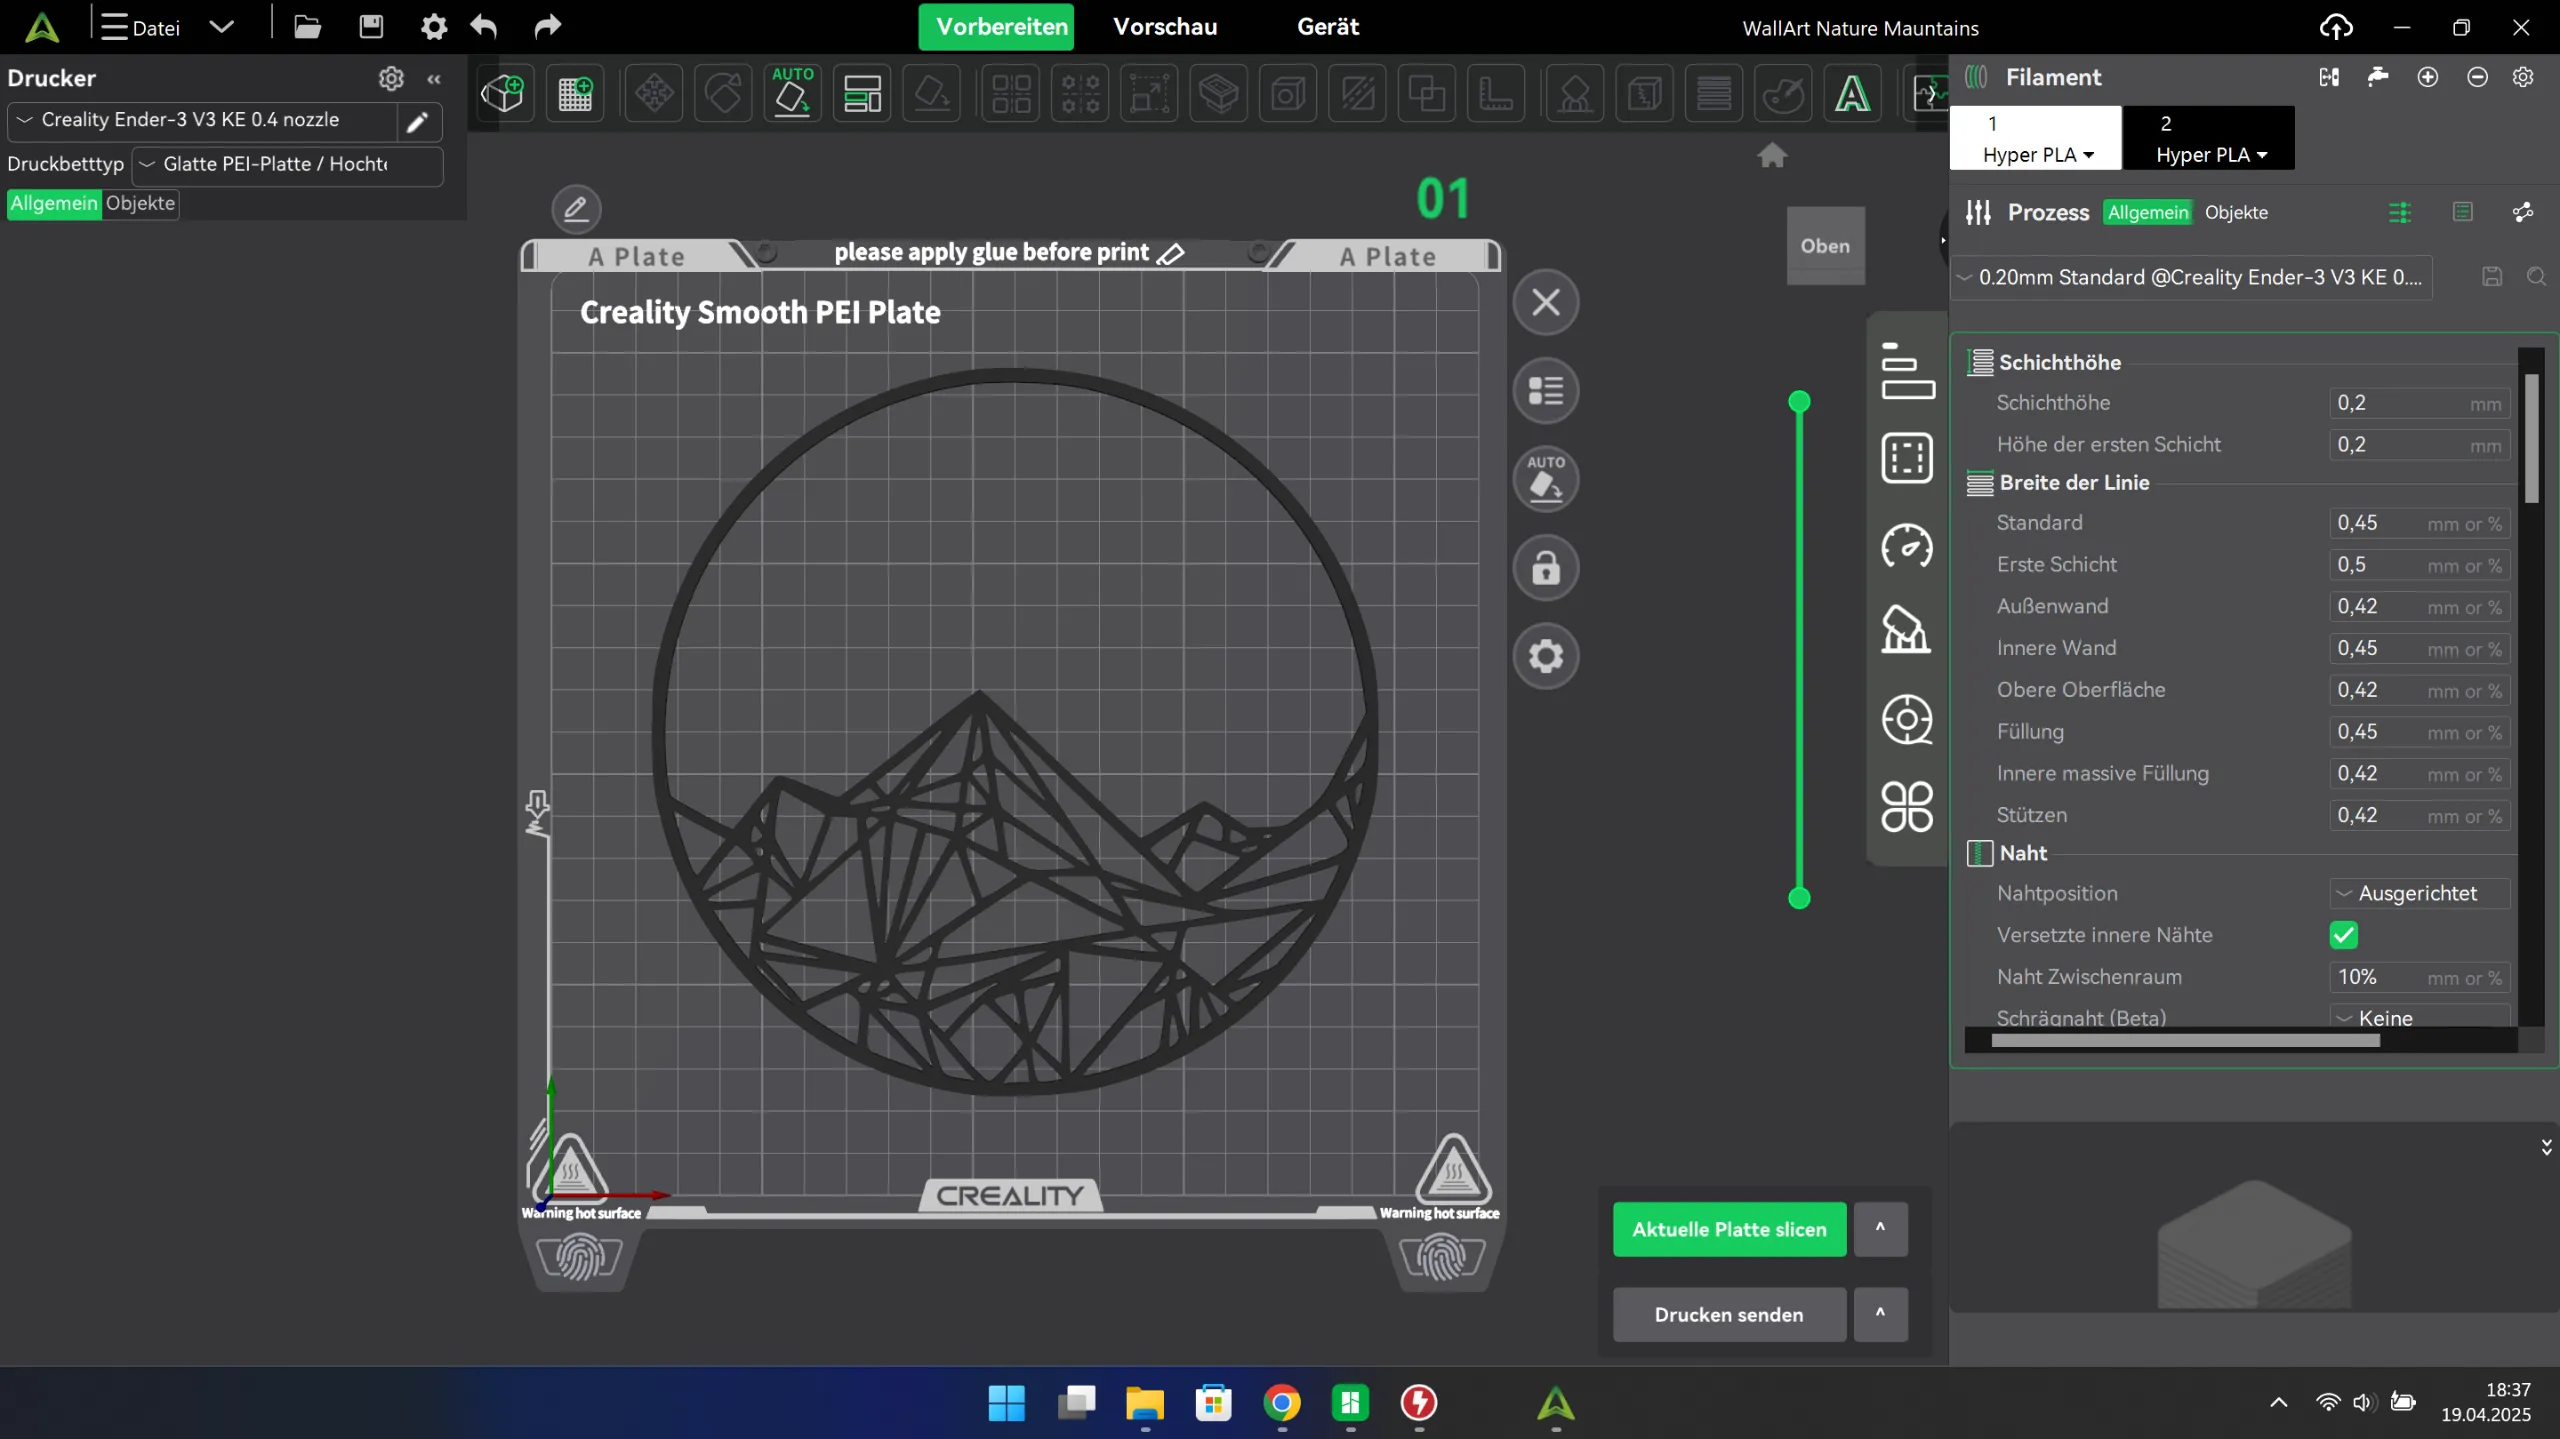Open the support settings sidebar icon
This screenshot has height=1439, width=2560.
[1906, 630]
